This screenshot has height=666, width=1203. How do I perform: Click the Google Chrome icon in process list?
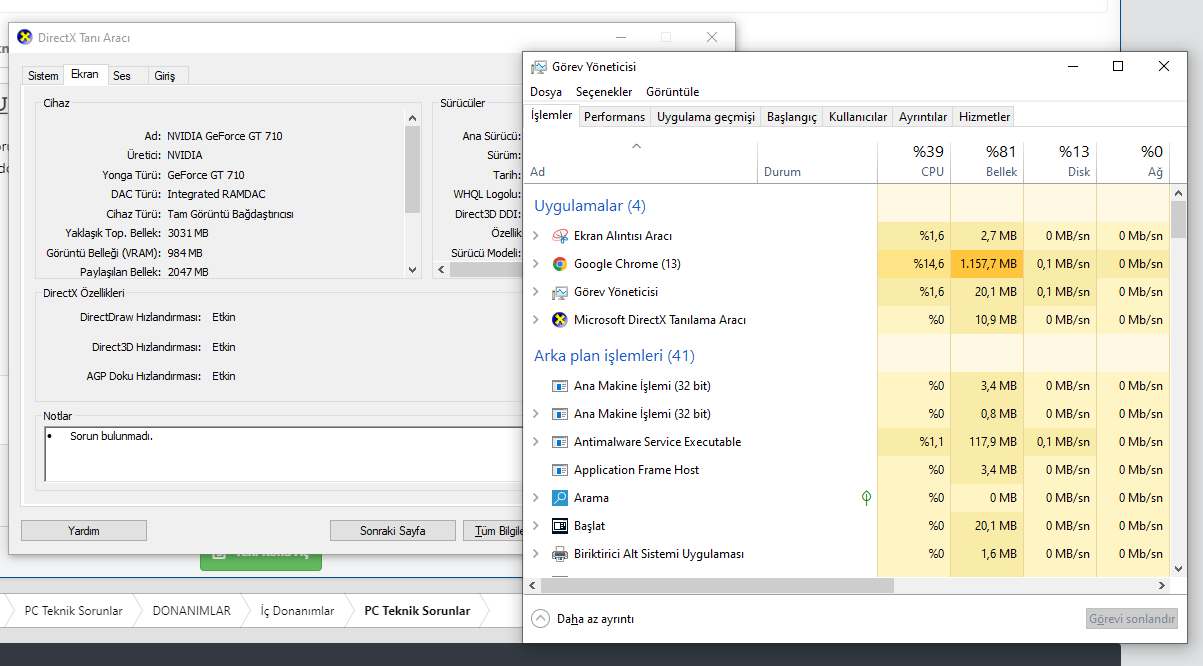(560, 264)
